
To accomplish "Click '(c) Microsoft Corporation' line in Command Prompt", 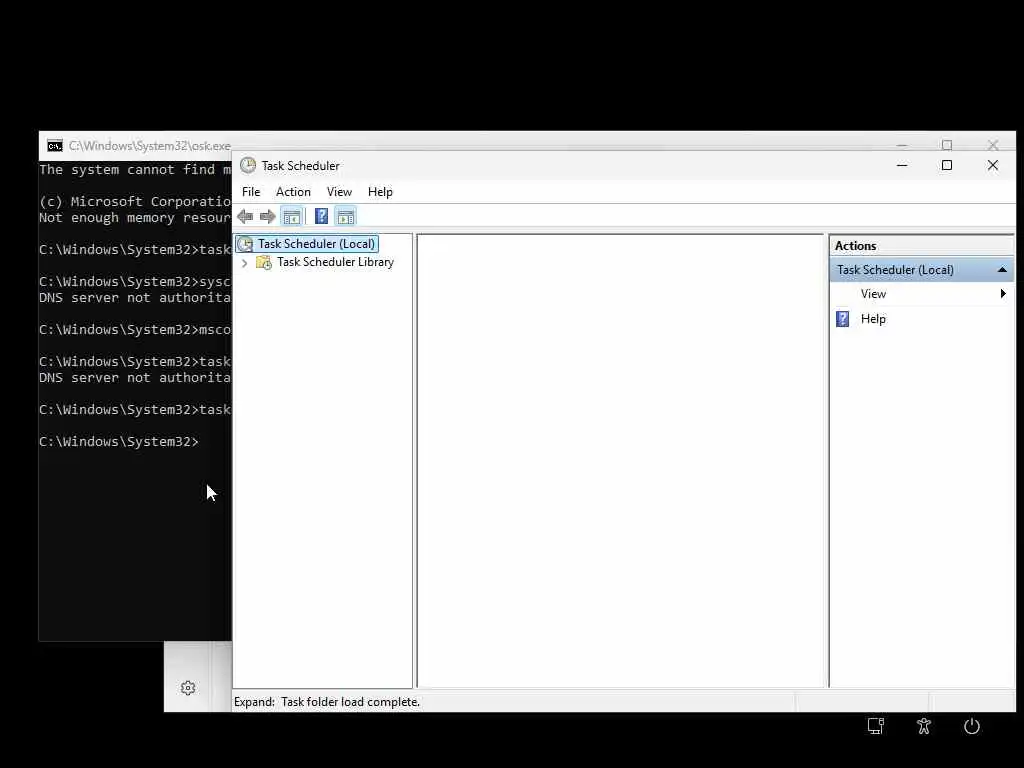I will tap(135, 202).
